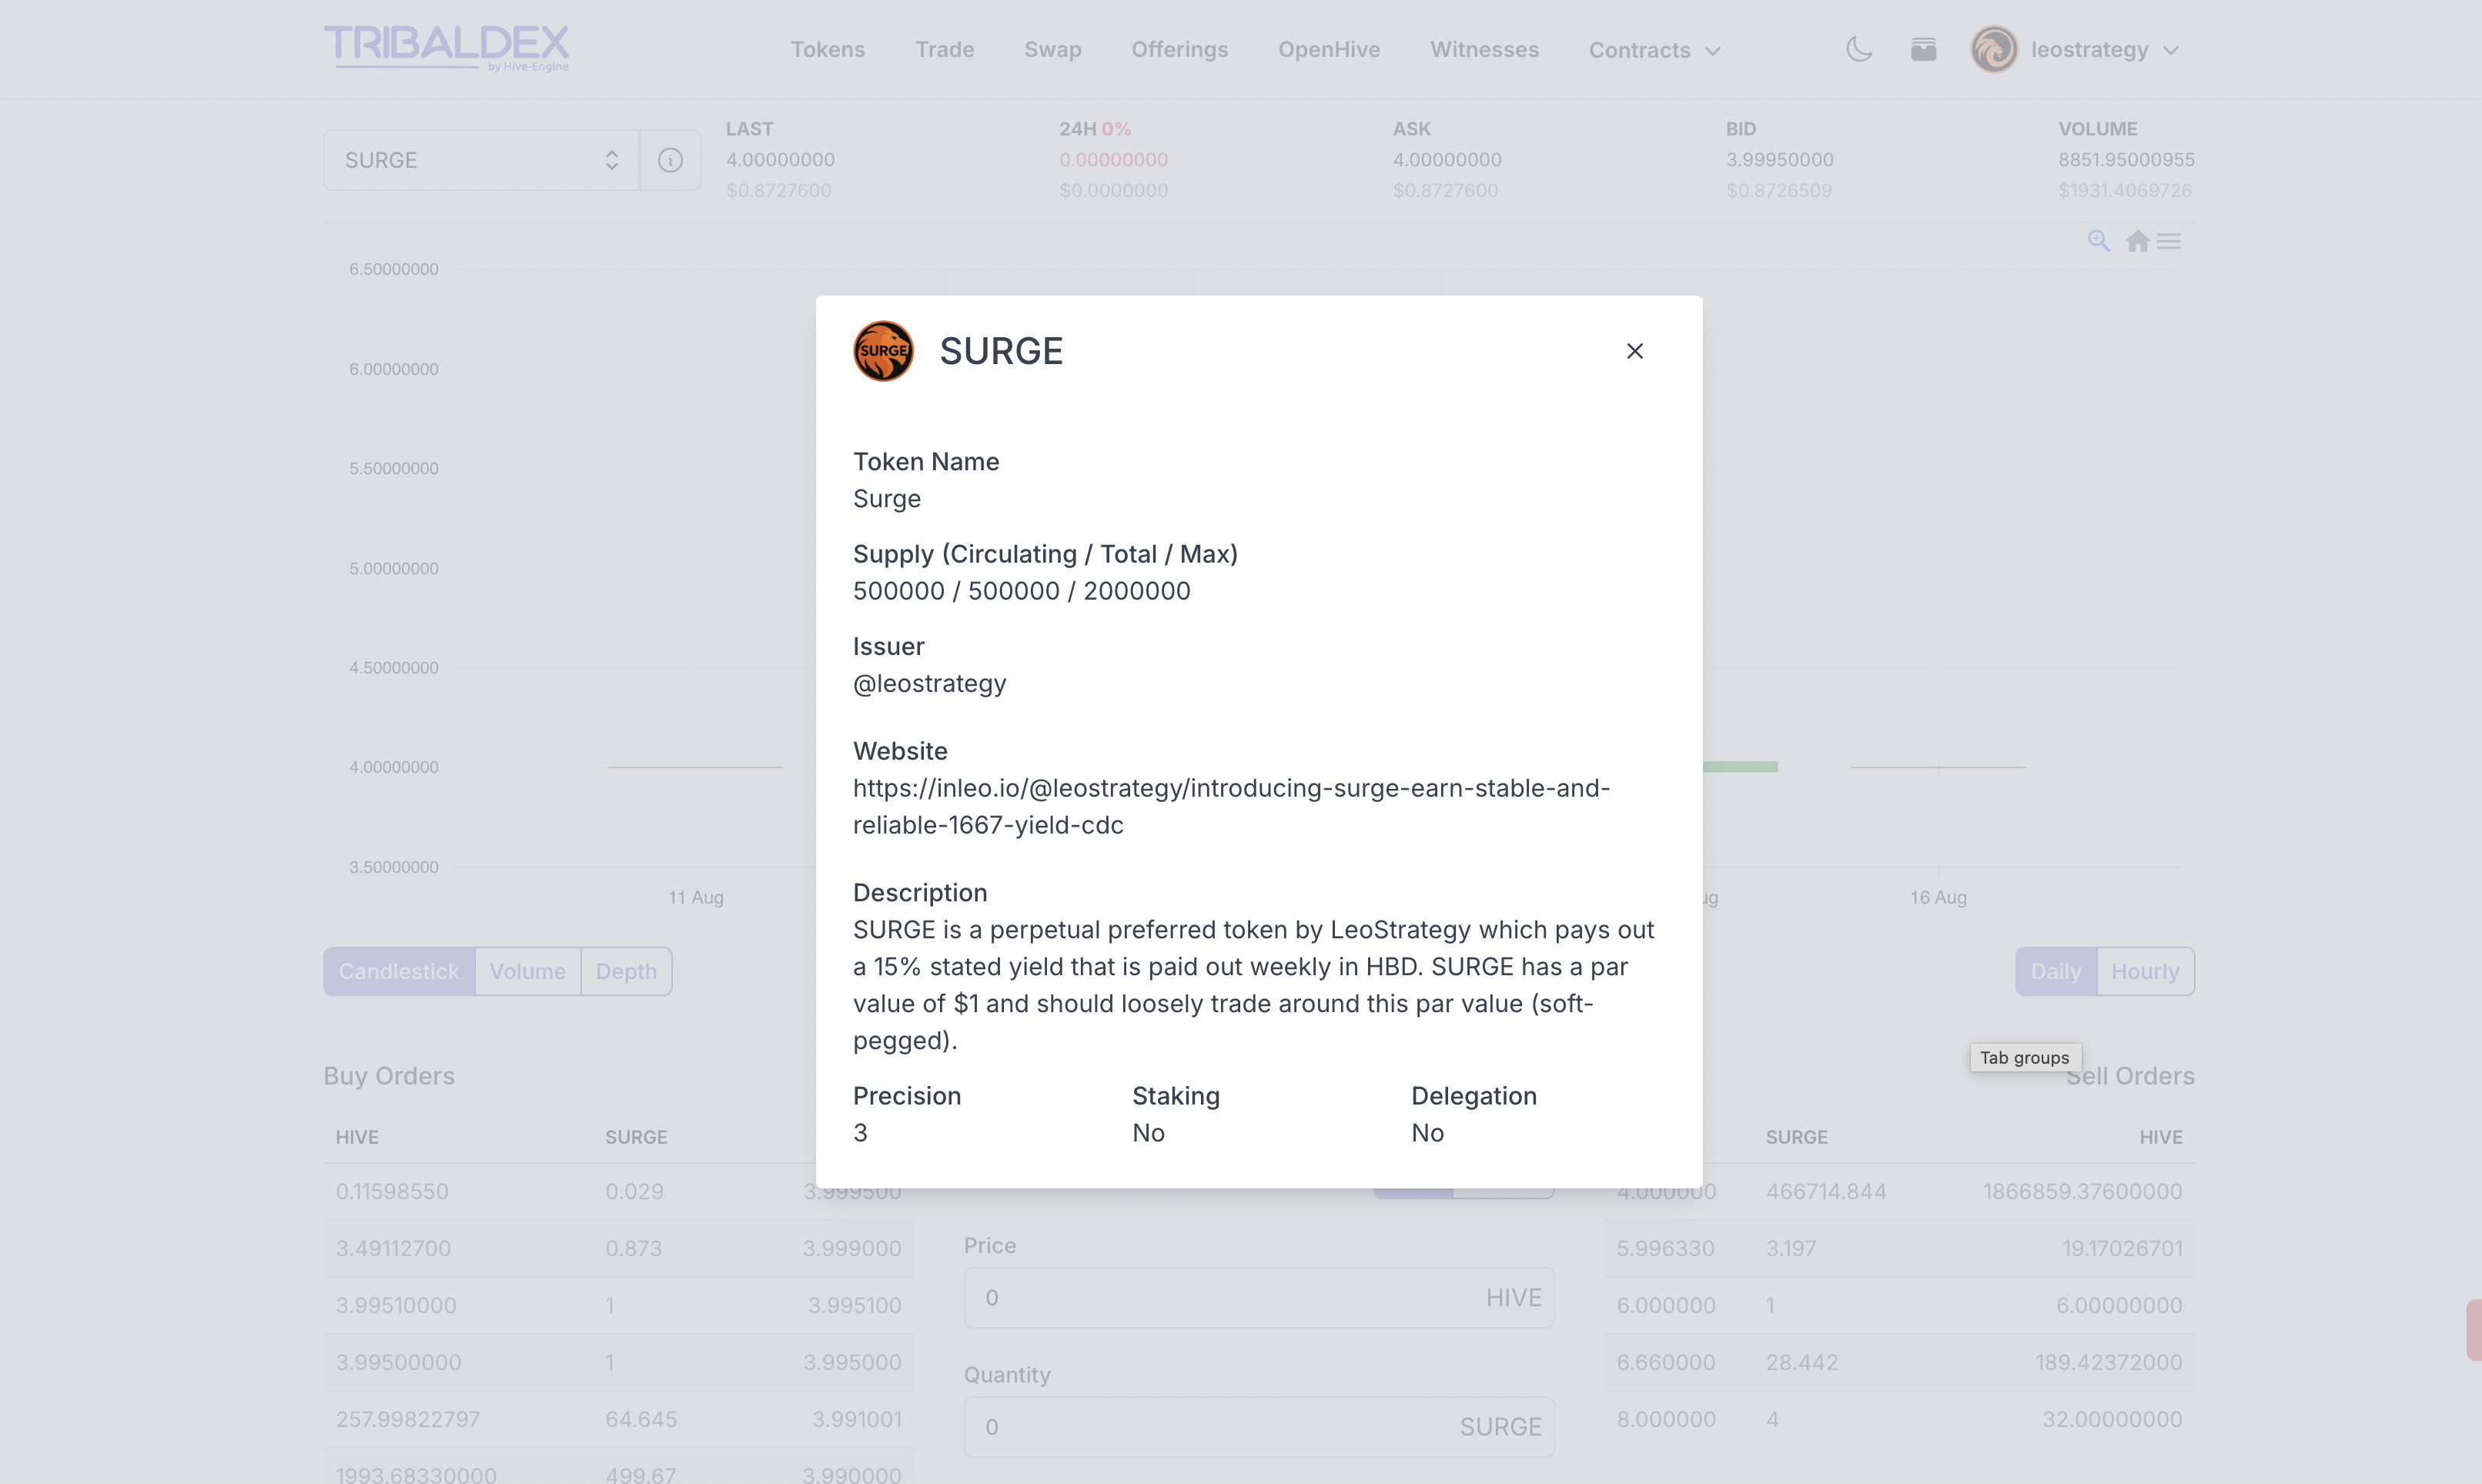This screenshot has height=1484, width=2482.
Task: Open the Witnesses nav item
Action: pyautogui.click(x=1484, y=49)
